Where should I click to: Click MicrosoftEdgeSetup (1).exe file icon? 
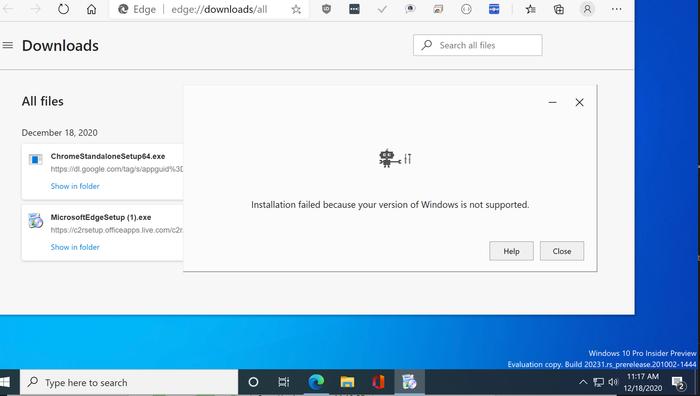(x=35, y=221)
